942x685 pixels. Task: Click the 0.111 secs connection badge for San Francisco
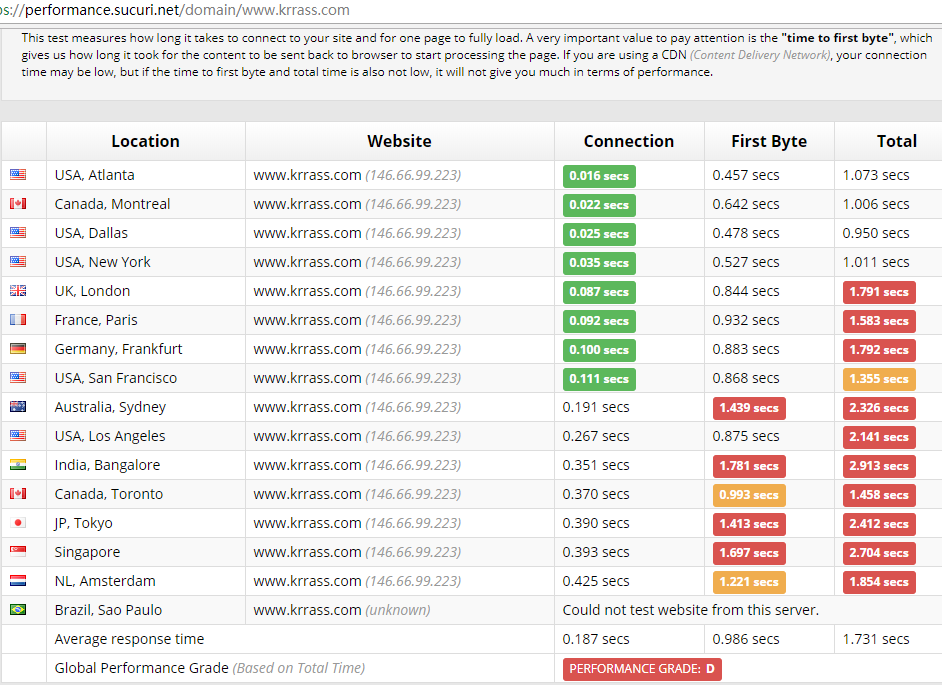(x=599, y=379)
